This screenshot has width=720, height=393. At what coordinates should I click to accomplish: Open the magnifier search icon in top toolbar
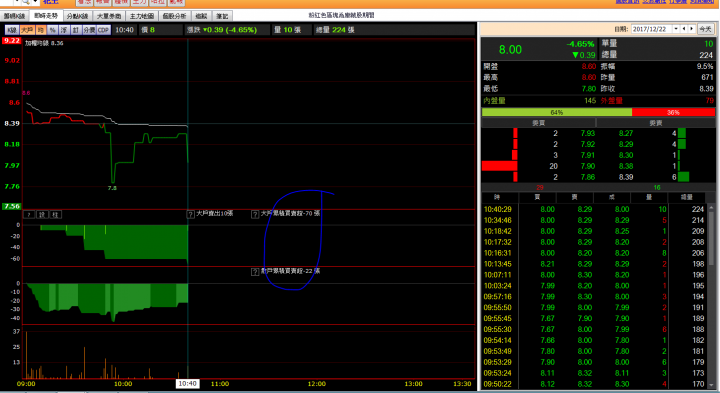point(26,2)
